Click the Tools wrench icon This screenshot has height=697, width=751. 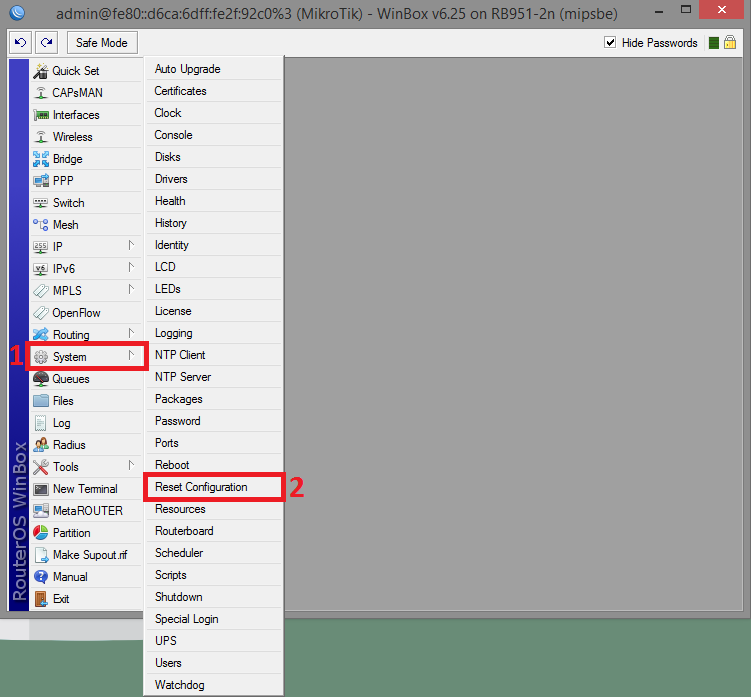[41, 467]
